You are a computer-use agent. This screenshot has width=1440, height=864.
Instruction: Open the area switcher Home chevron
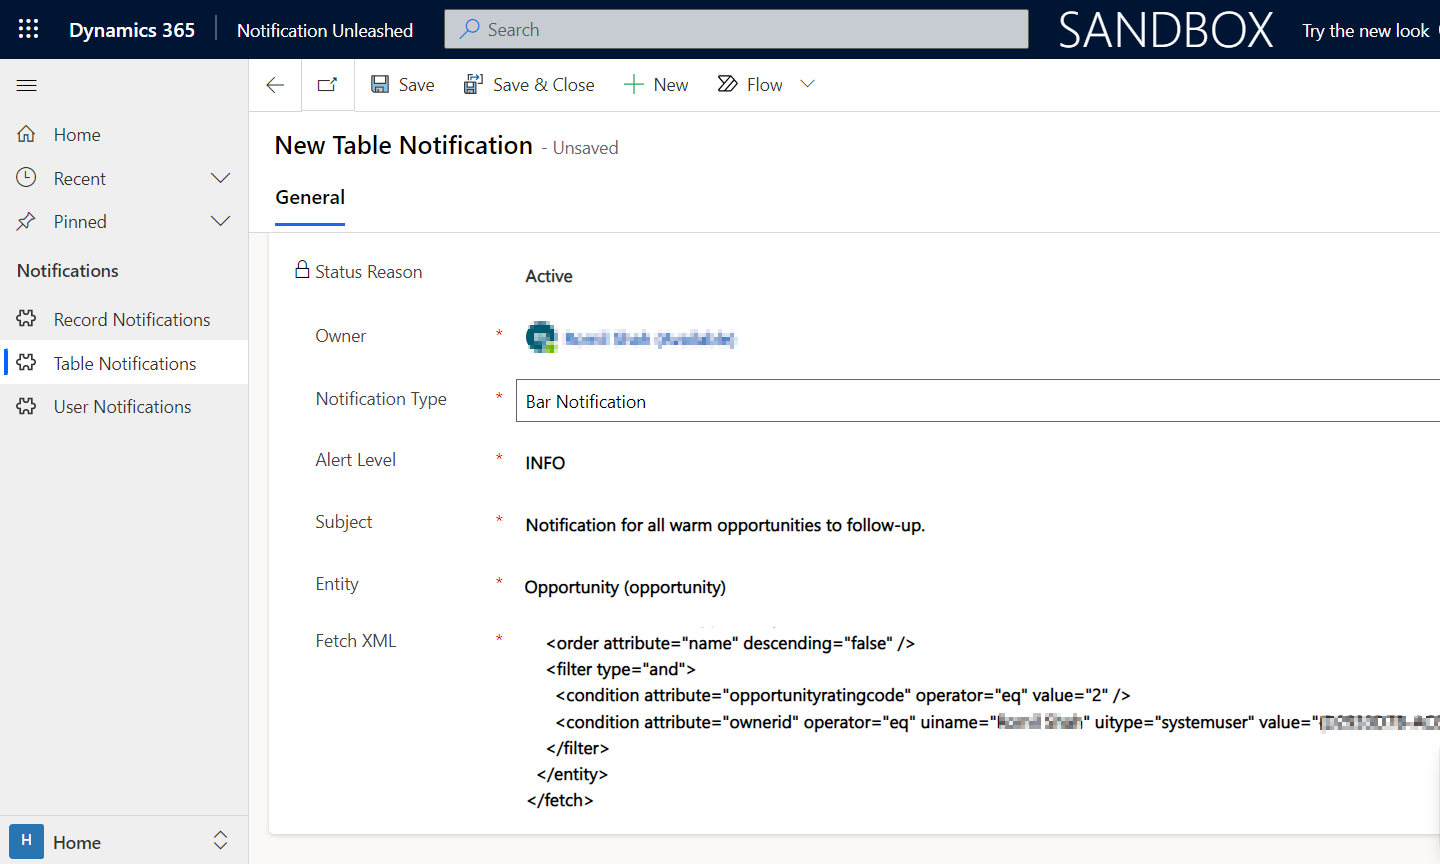click(221, 841)
